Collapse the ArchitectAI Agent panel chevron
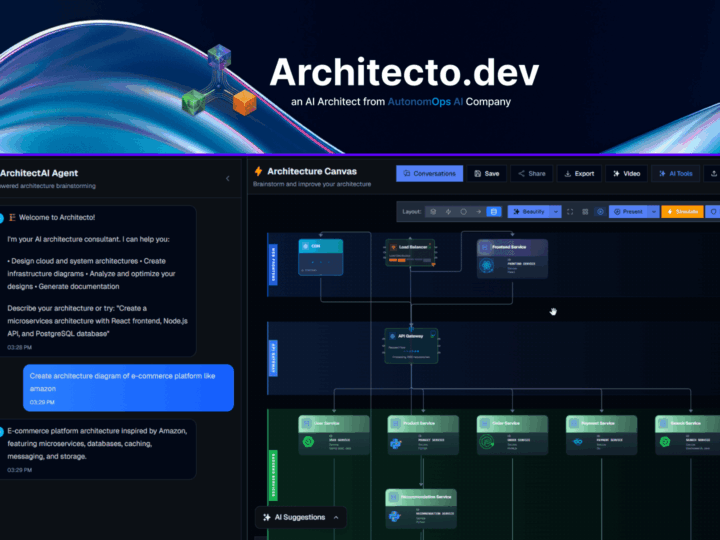 (227, 178)
